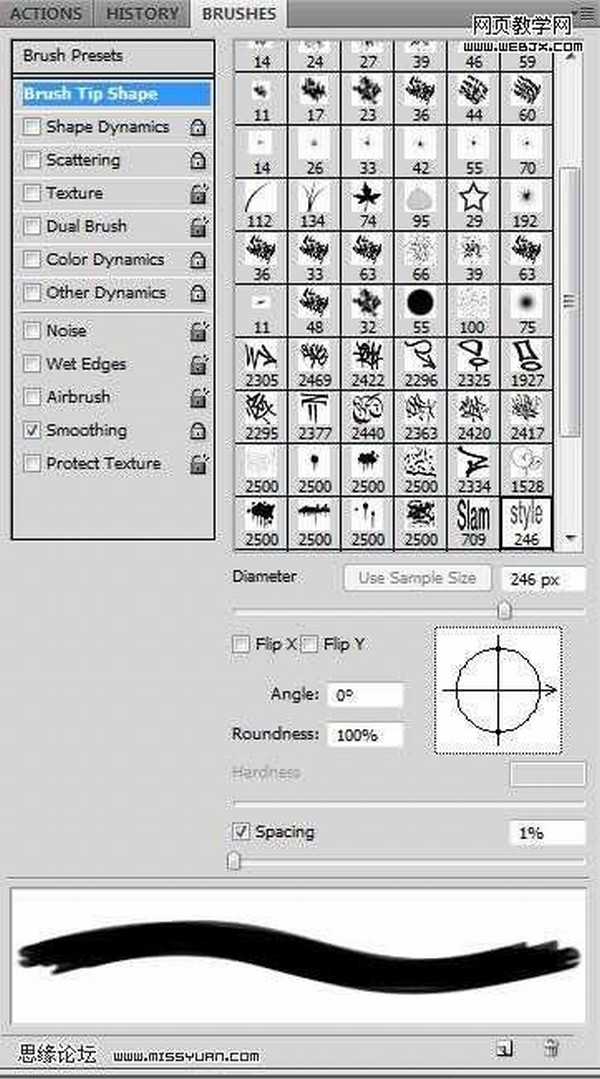Select the grass brush tip 134
This screenshot has width=600, height=1079.
(315, 195)
